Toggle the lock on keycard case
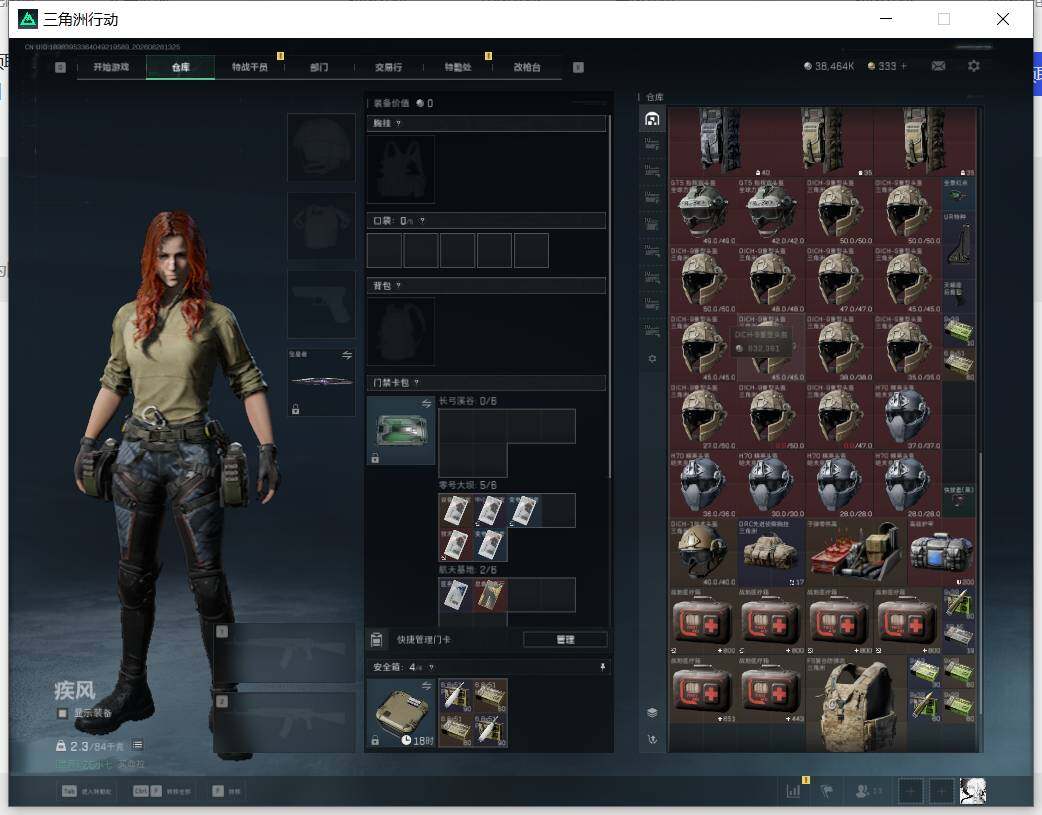Screen dimensions: 1042x815 tap(375, 458)
